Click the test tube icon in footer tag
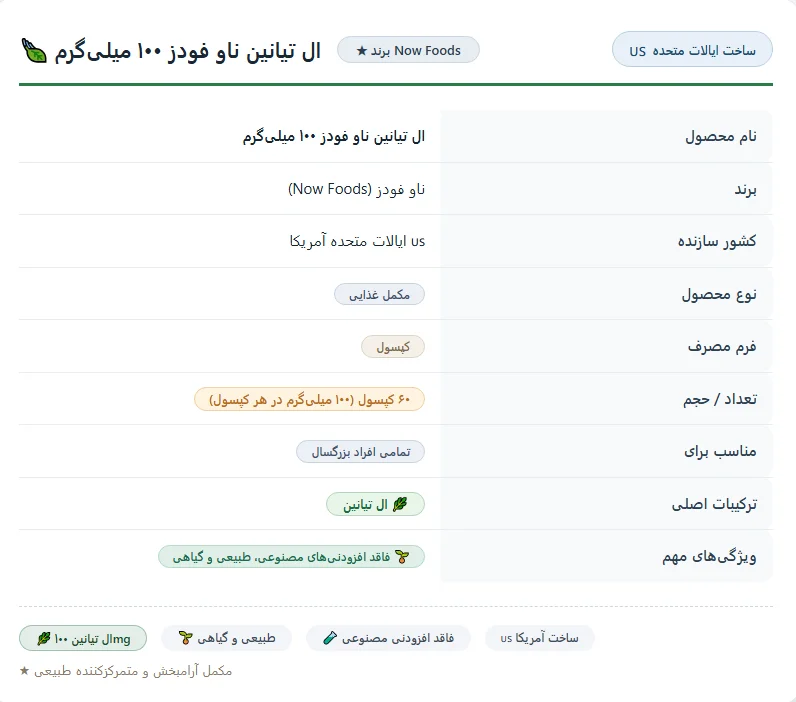 tap(330, 638)
